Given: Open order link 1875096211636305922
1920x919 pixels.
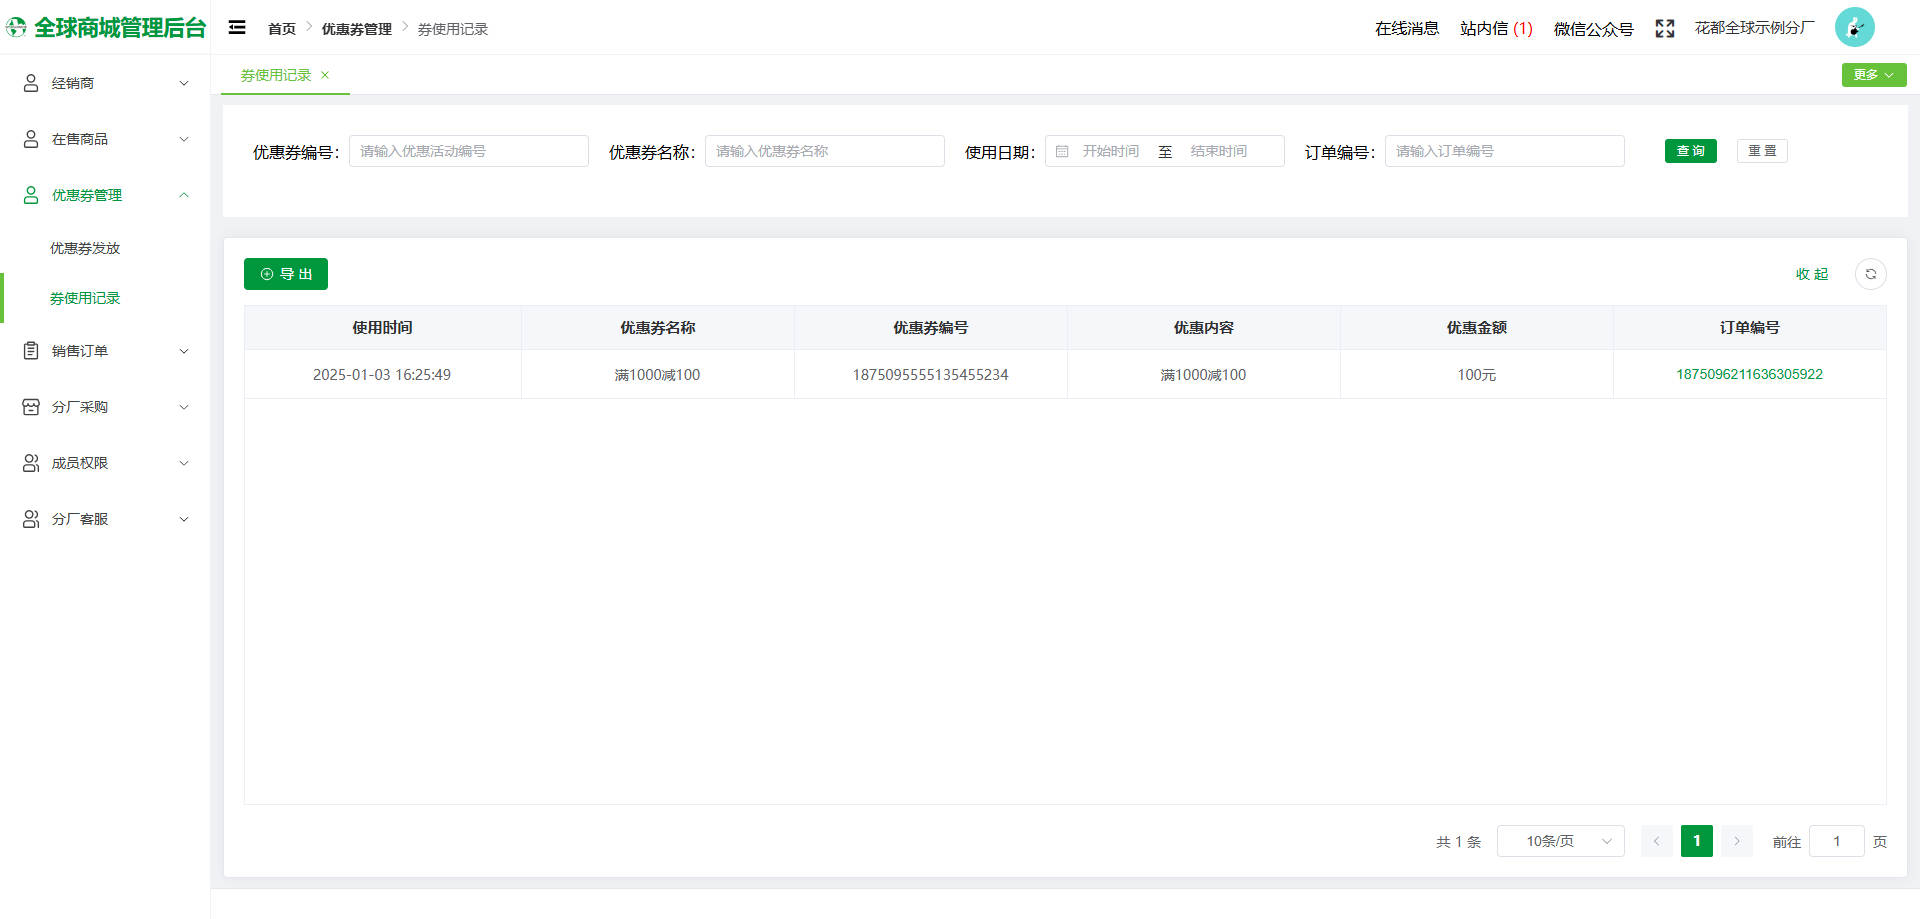Looking at the screenshot, I should coord(1749,374).
